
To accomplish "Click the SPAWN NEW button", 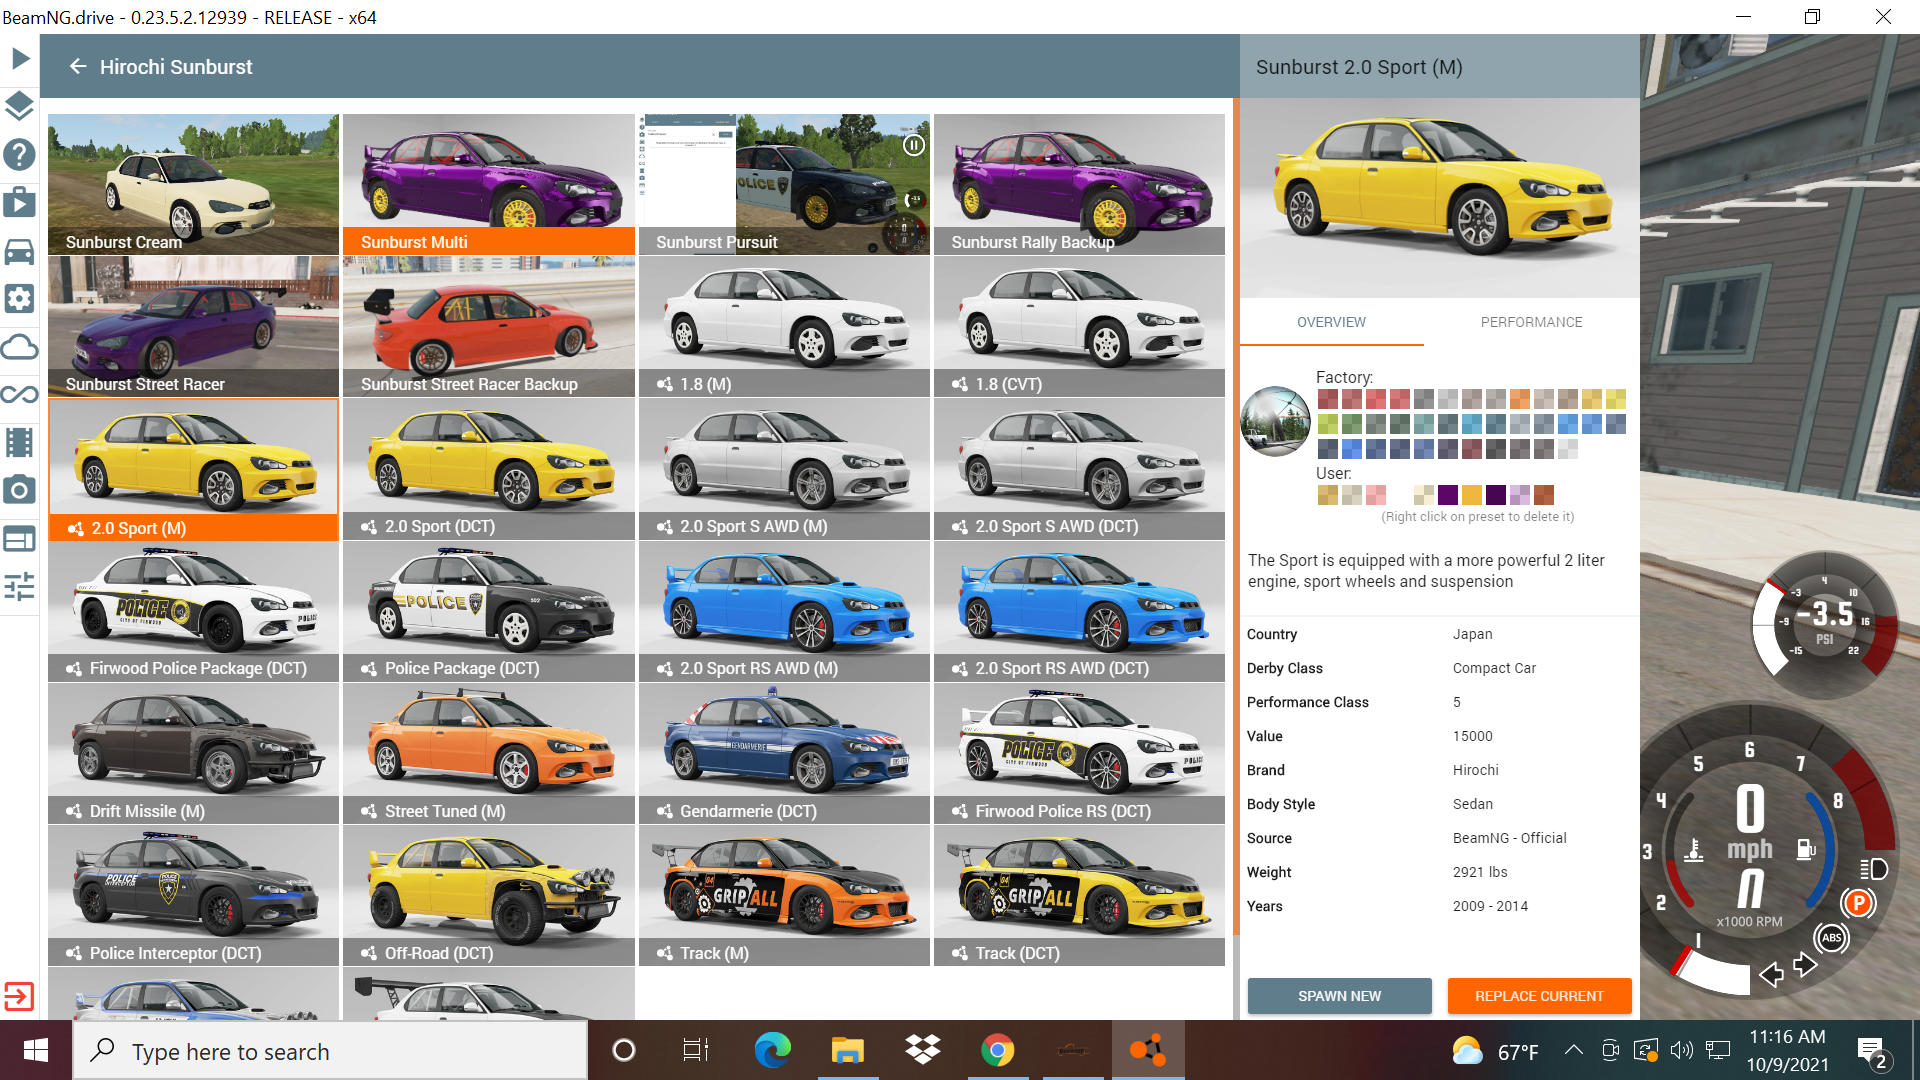I will point(1339,996).
